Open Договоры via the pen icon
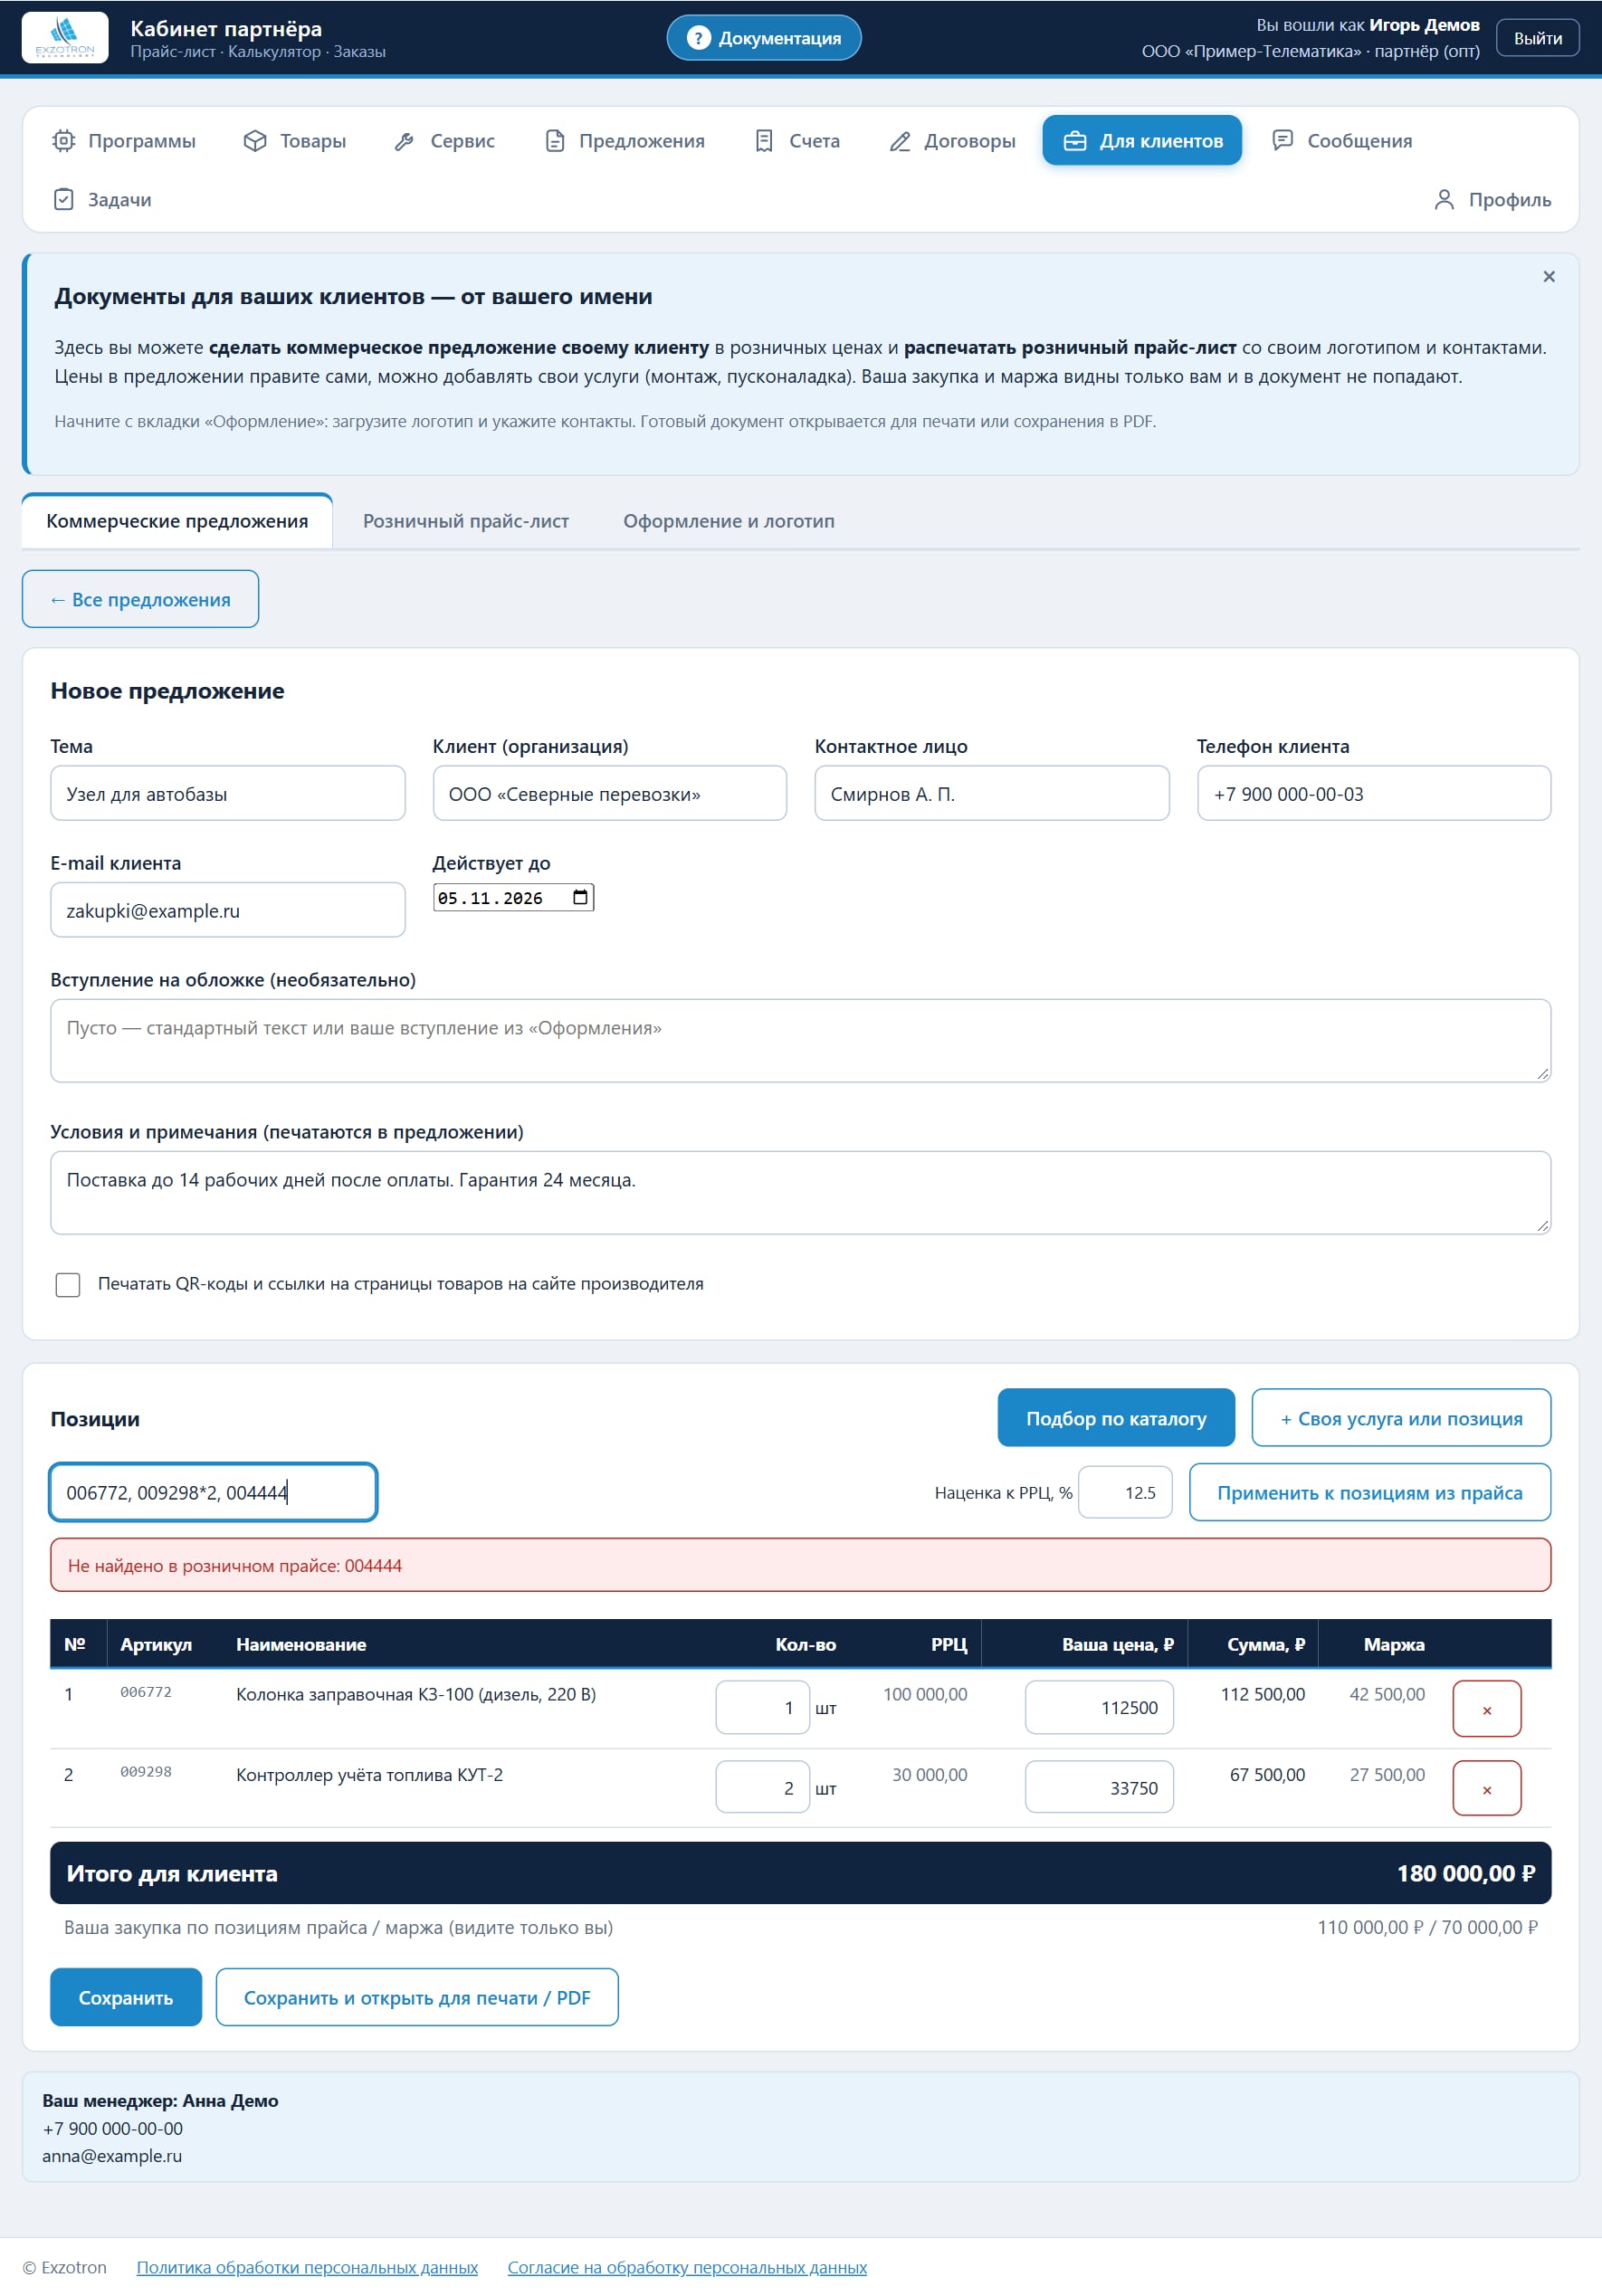The width and height of the screenshot is (1602, 2296). click(x=900, y=141)
